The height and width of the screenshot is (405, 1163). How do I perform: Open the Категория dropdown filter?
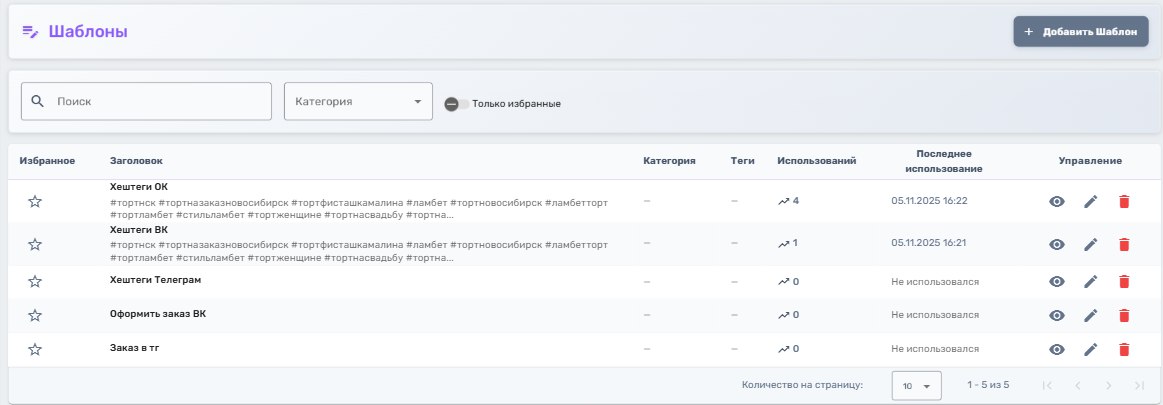[x=358, y=102]
